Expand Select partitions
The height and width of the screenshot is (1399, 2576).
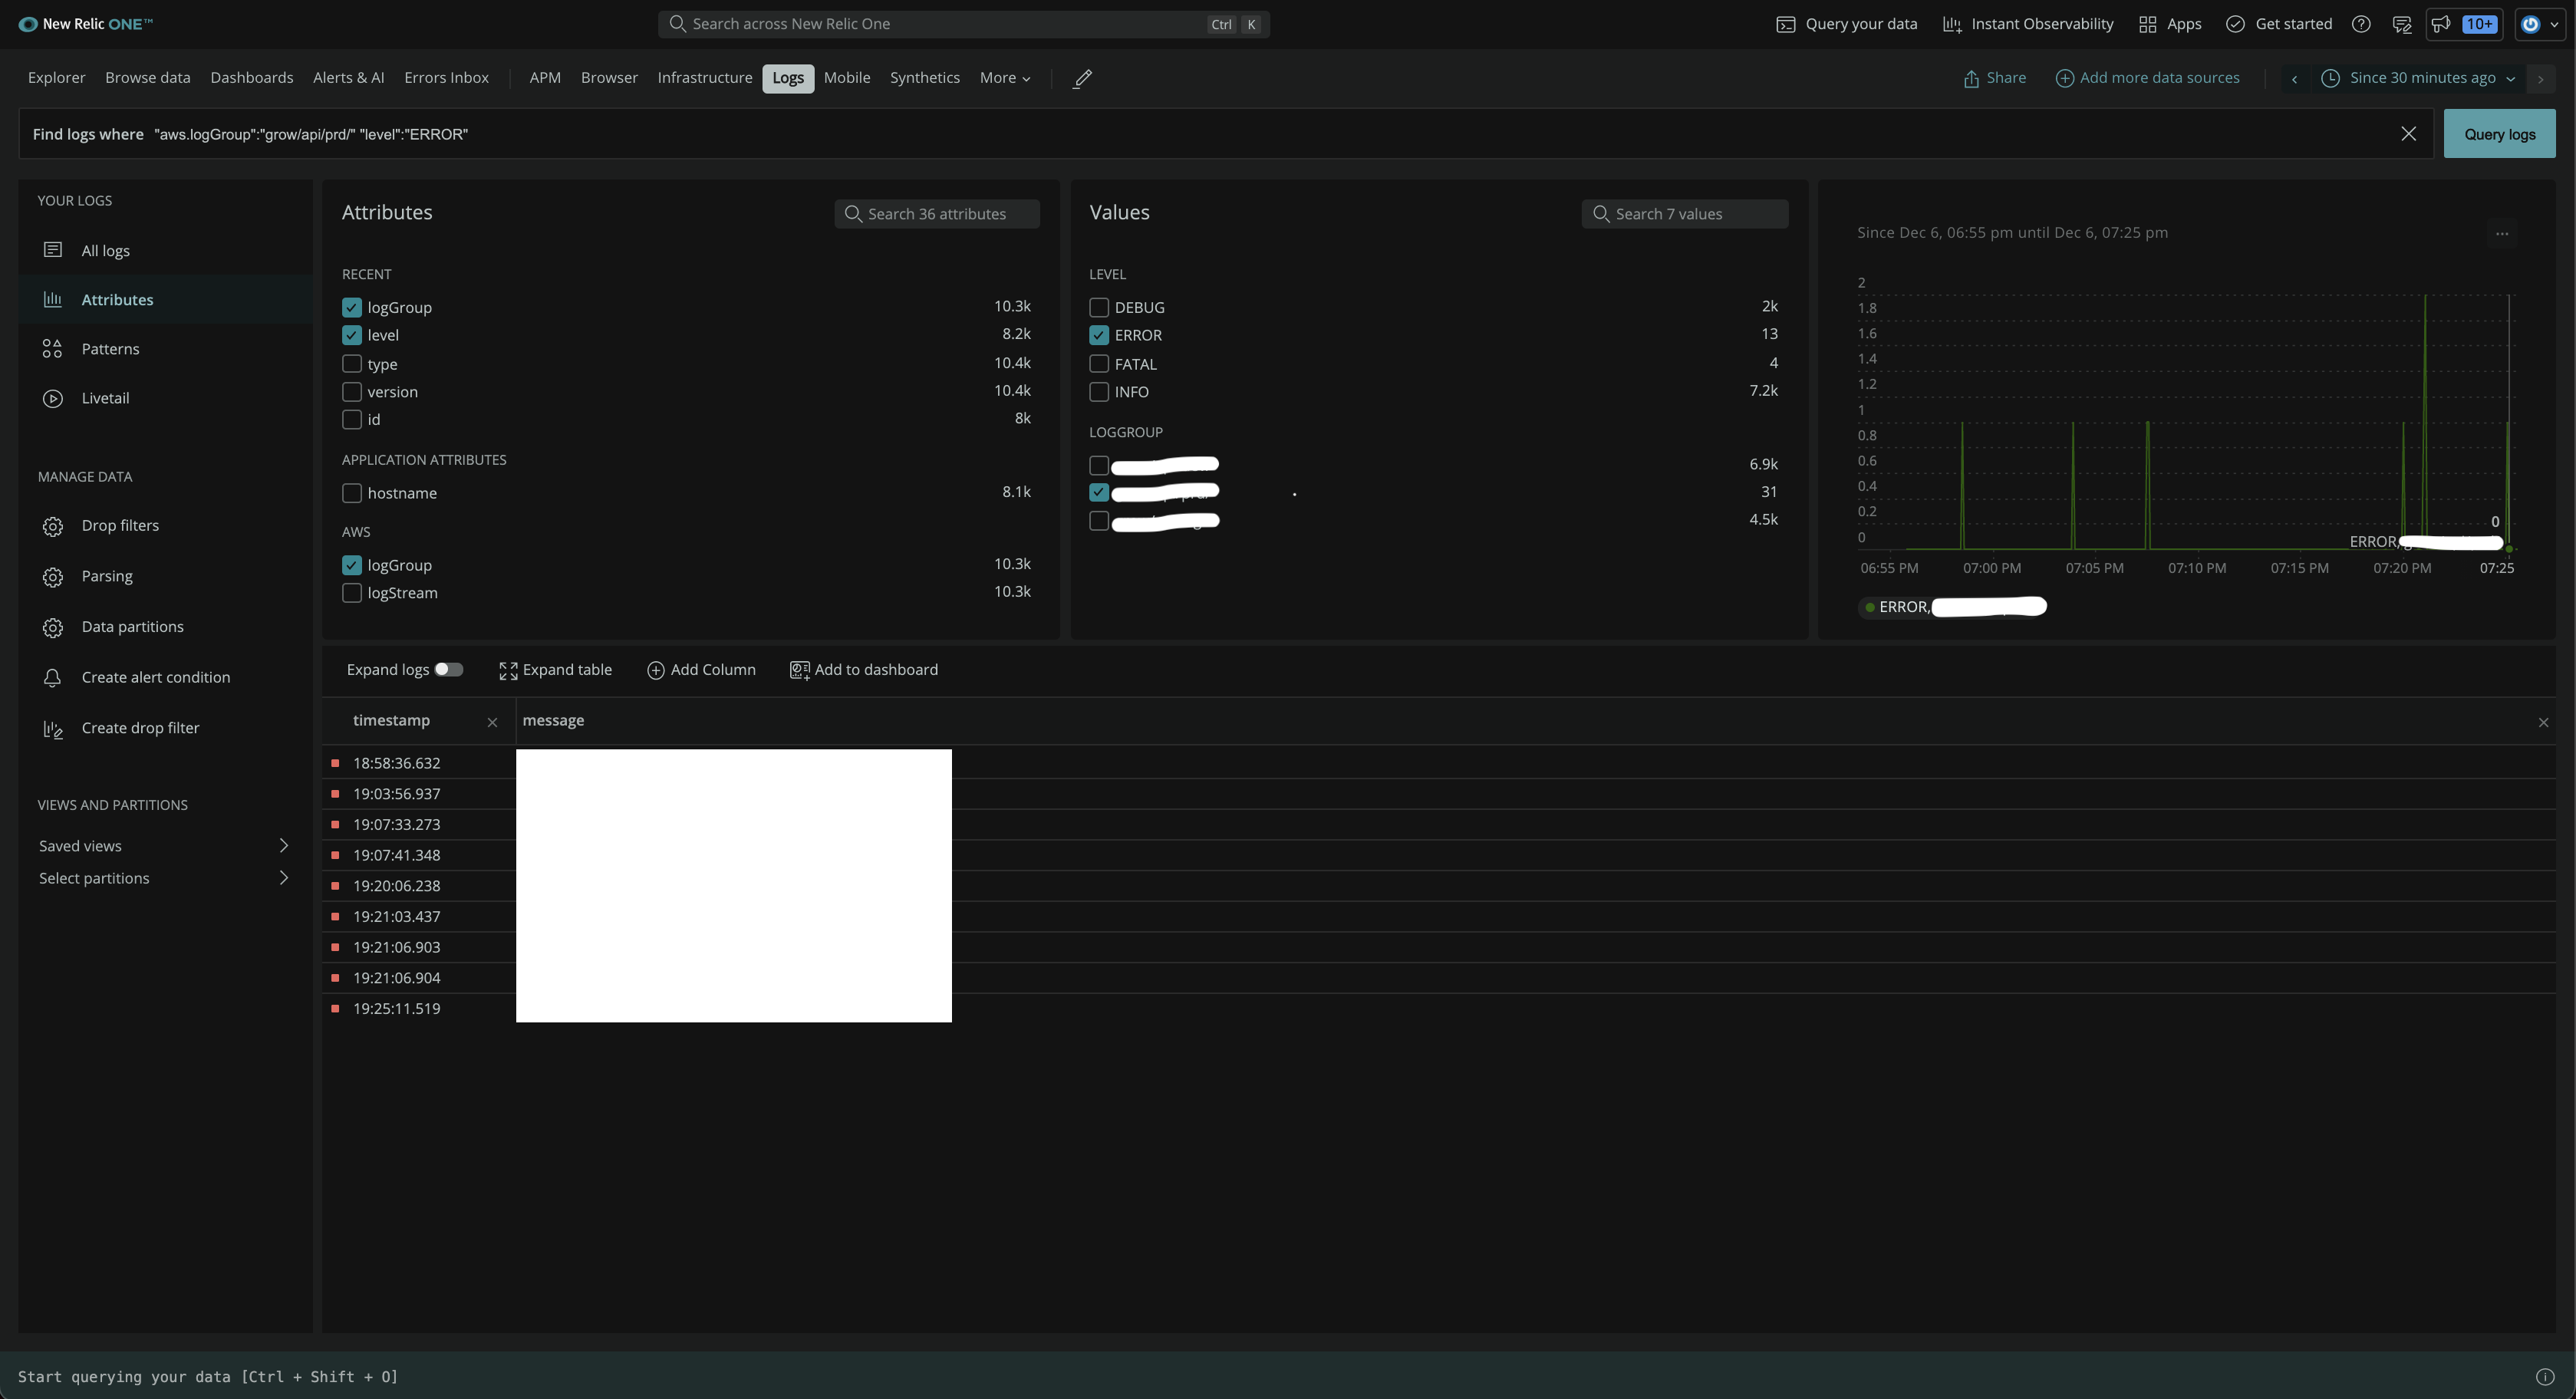pyautogui.click(x=165, y=878)
